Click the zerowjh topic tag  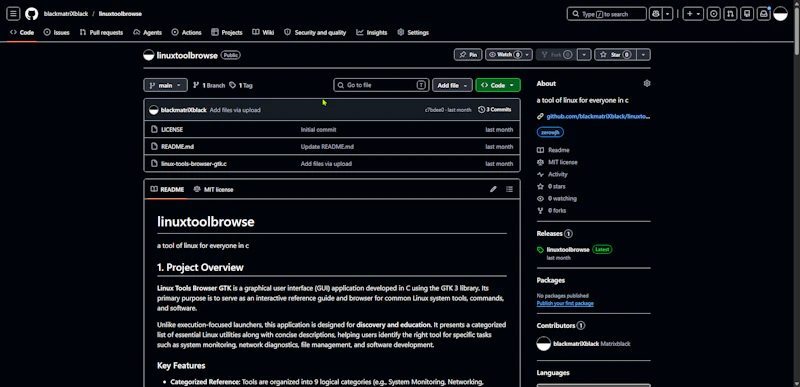pos(550,132)
